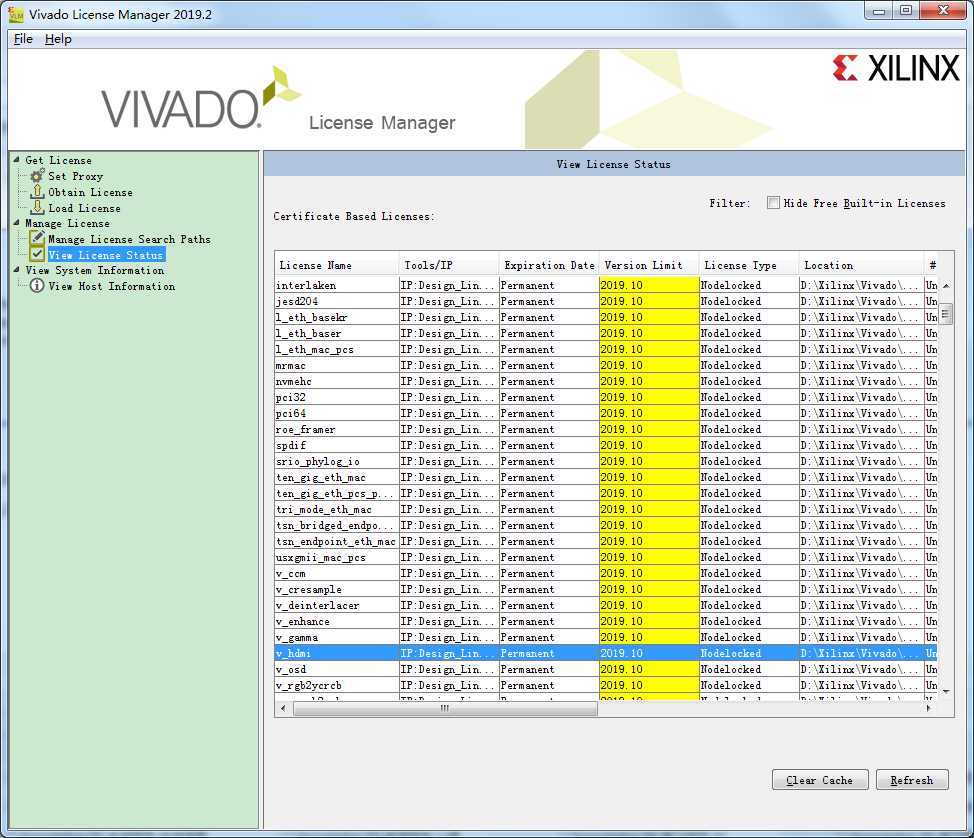This screenshot has height=838, width=974.
Task: Select Load License in the tree
Action: point(84,208)
